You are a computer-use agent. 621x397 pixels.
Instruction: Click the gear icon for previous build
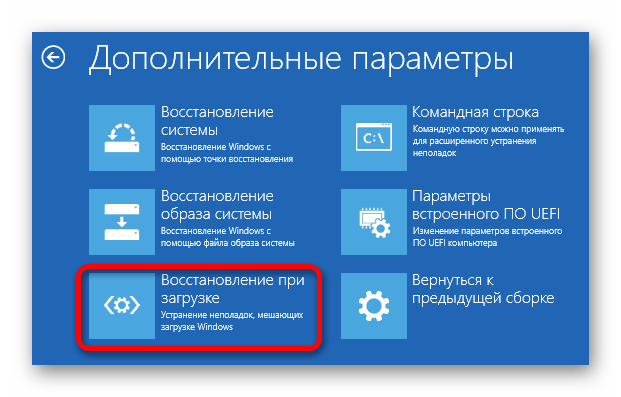tap(373, 305)
